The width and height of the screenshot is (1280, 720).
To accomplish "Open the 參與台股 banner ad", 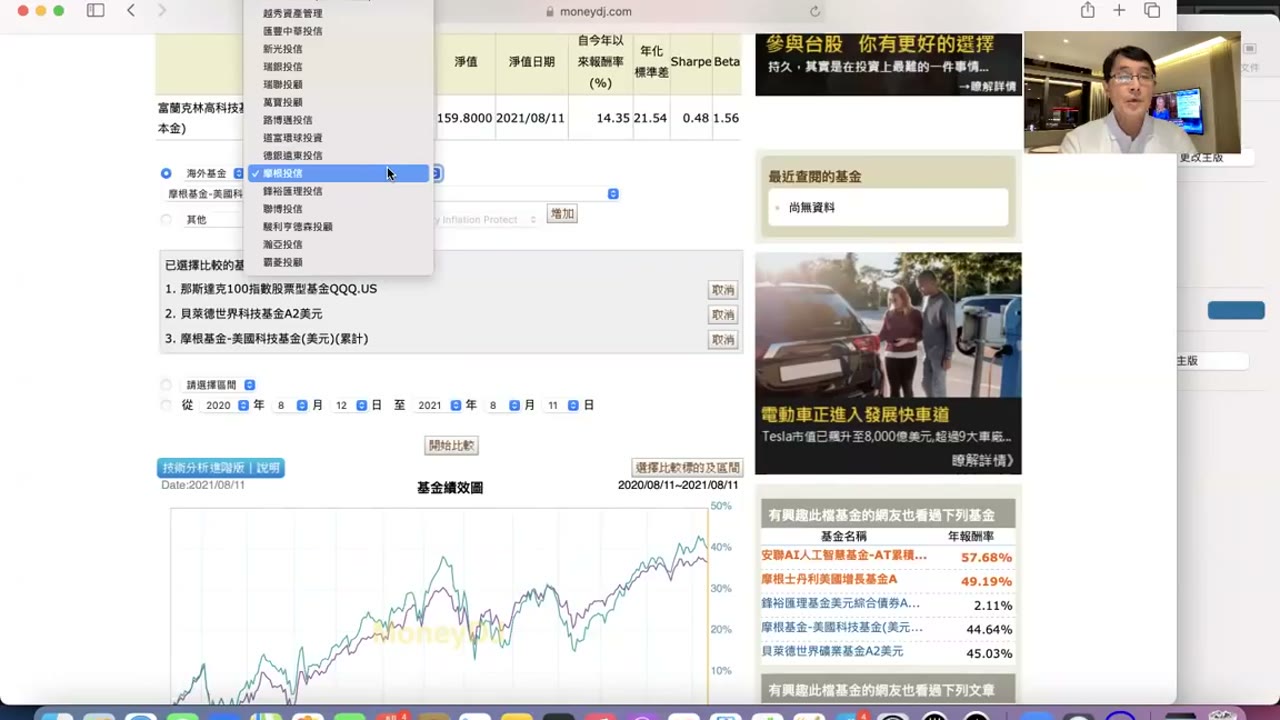I will click(x=888, y=63).
